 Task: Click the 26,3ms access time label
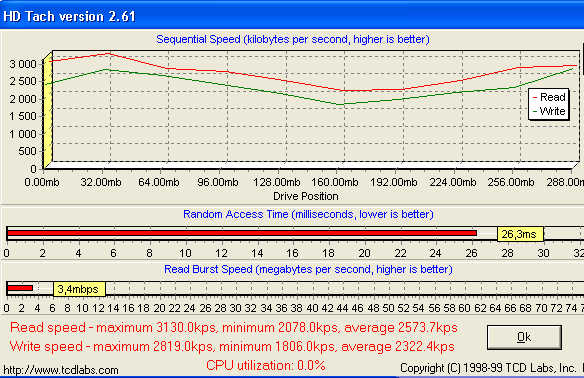point(520,234)
